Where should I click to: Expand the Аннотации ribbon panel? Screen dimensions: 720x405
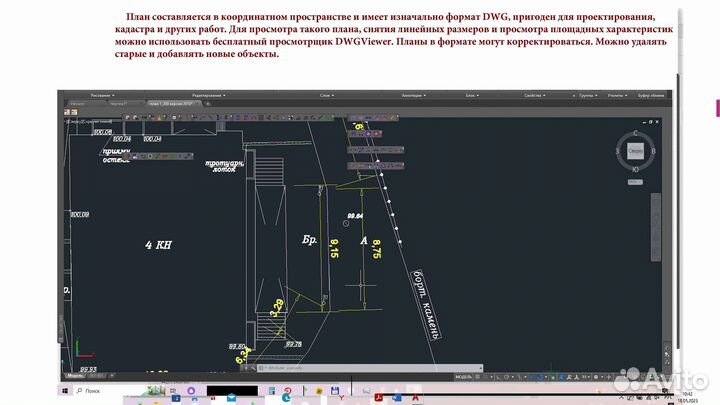tap(413, 96)
